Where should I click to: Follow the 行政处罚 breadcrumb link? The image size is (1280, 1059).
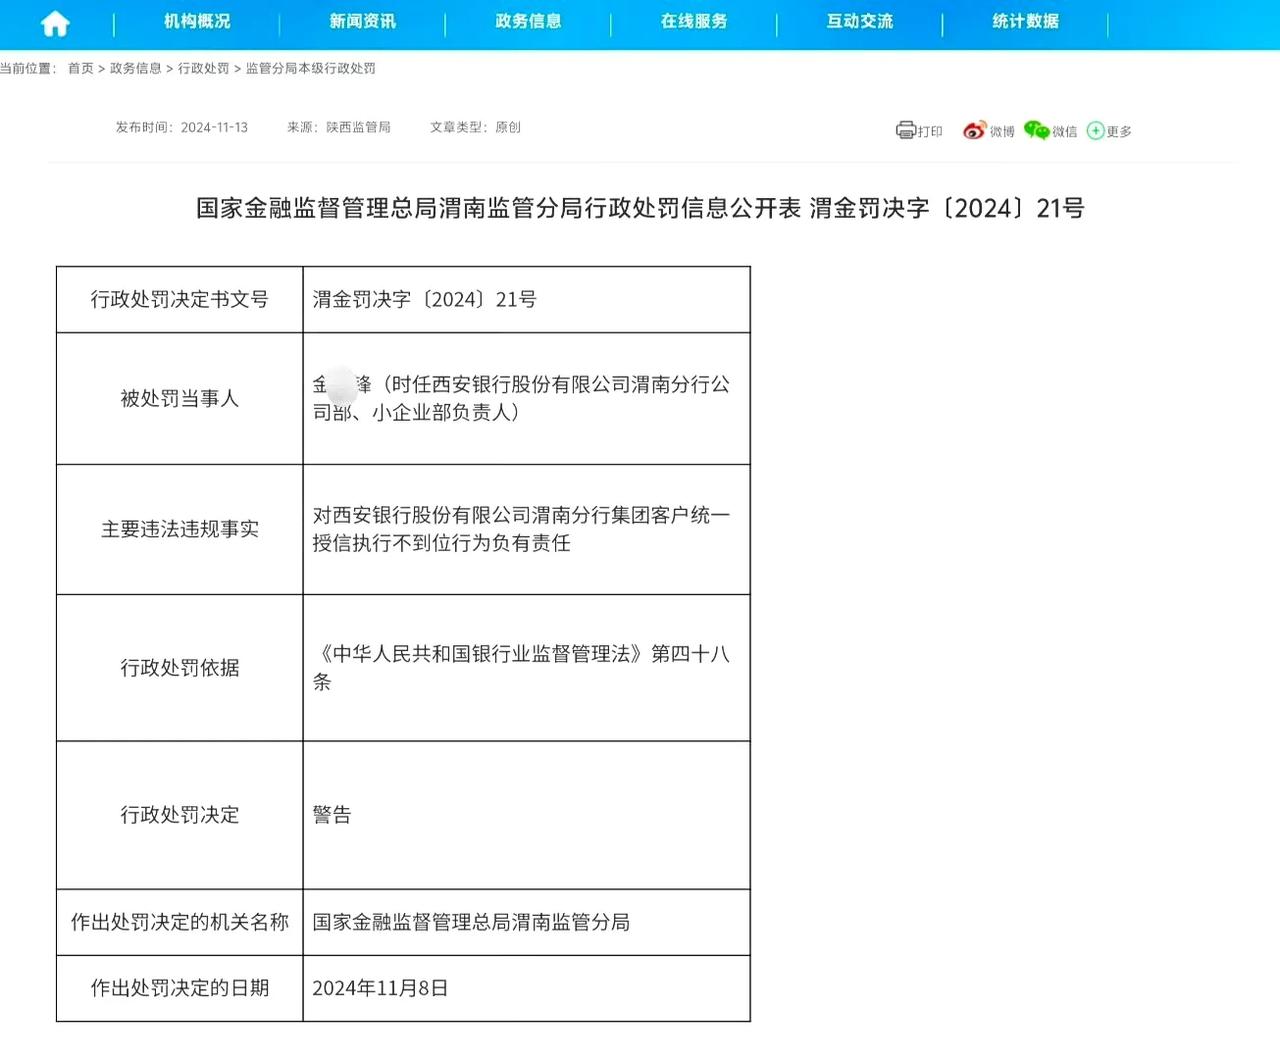(x=204, y=68)
